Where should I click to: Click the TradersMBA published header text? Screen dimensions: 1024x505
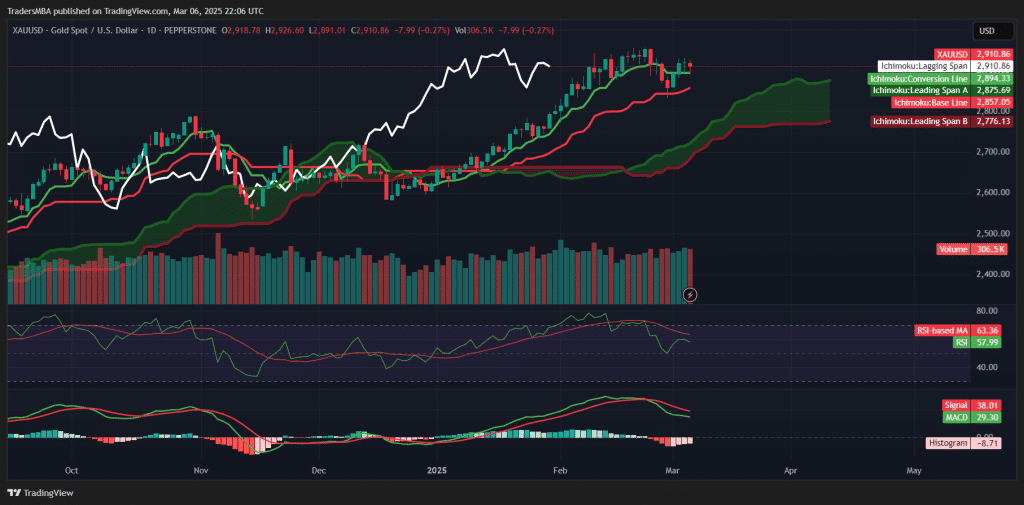135,10
